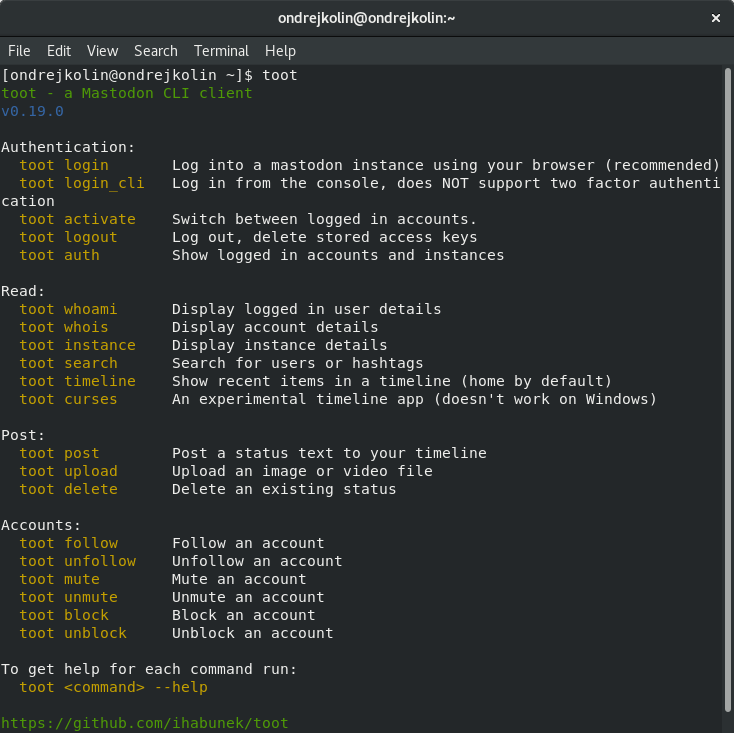Open the View menu
The height and width of the screenshot is (733, 734).
pos(102,51)
